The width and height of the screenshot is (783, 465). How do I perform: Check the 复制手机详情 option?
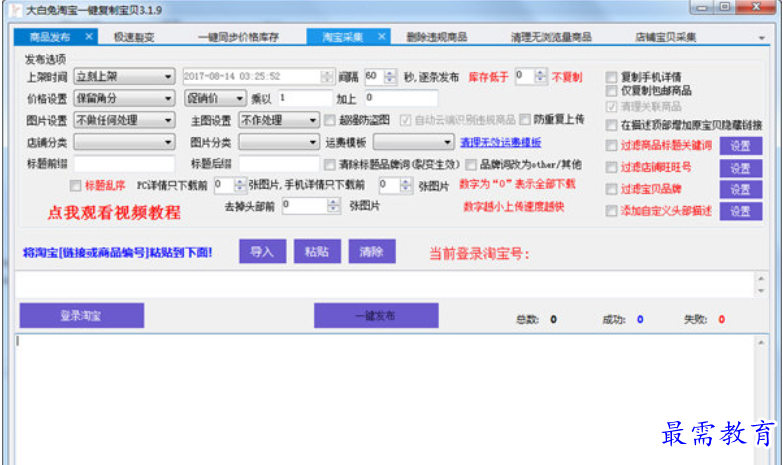[611, 77]
